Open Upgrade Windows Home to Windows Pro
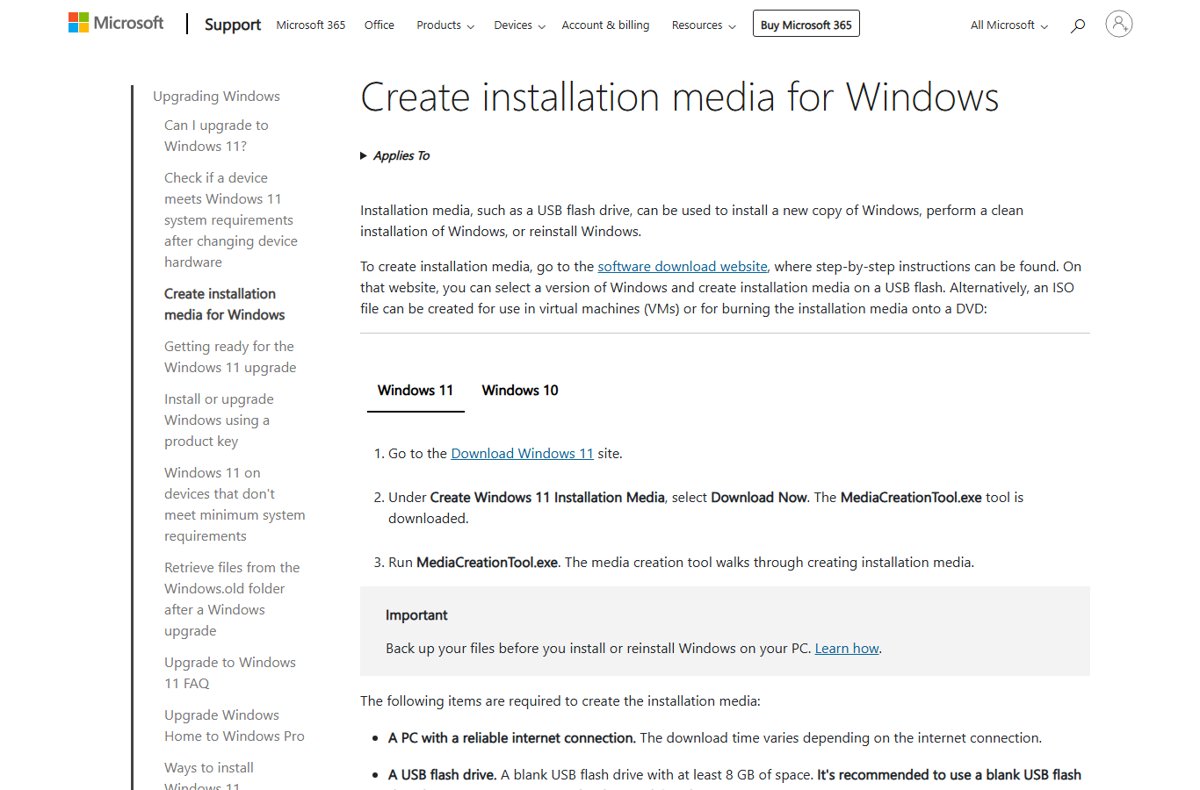 pos(234,725)
